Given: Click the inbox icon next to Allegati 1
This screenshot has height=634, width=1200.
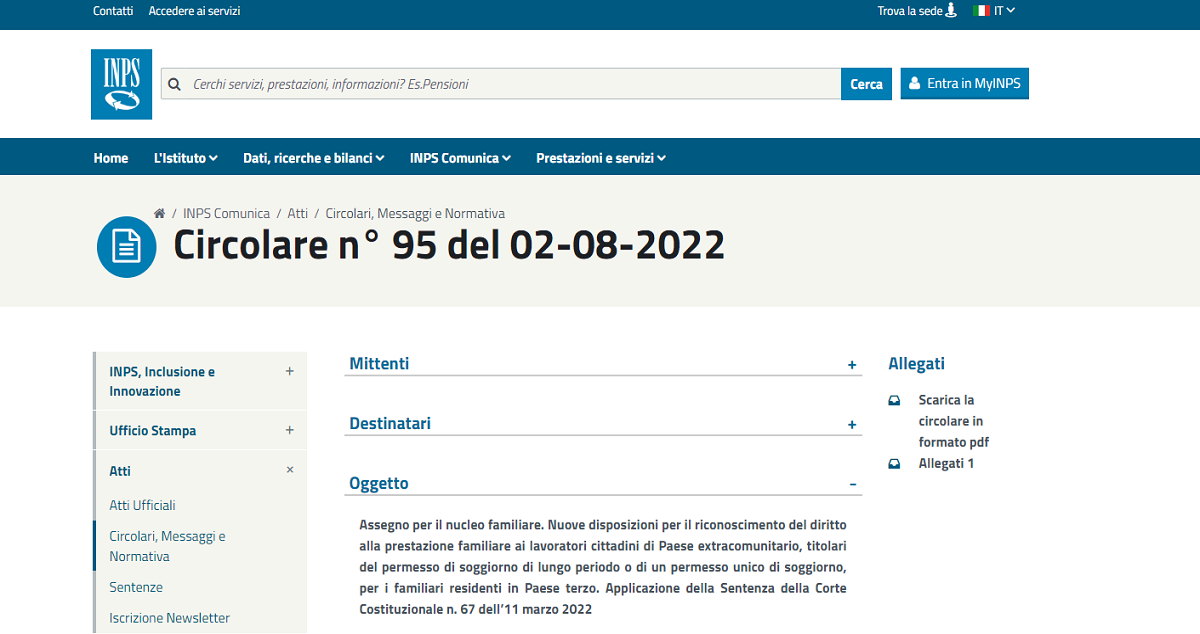Looking at the screenshot, I should point(895,464).
